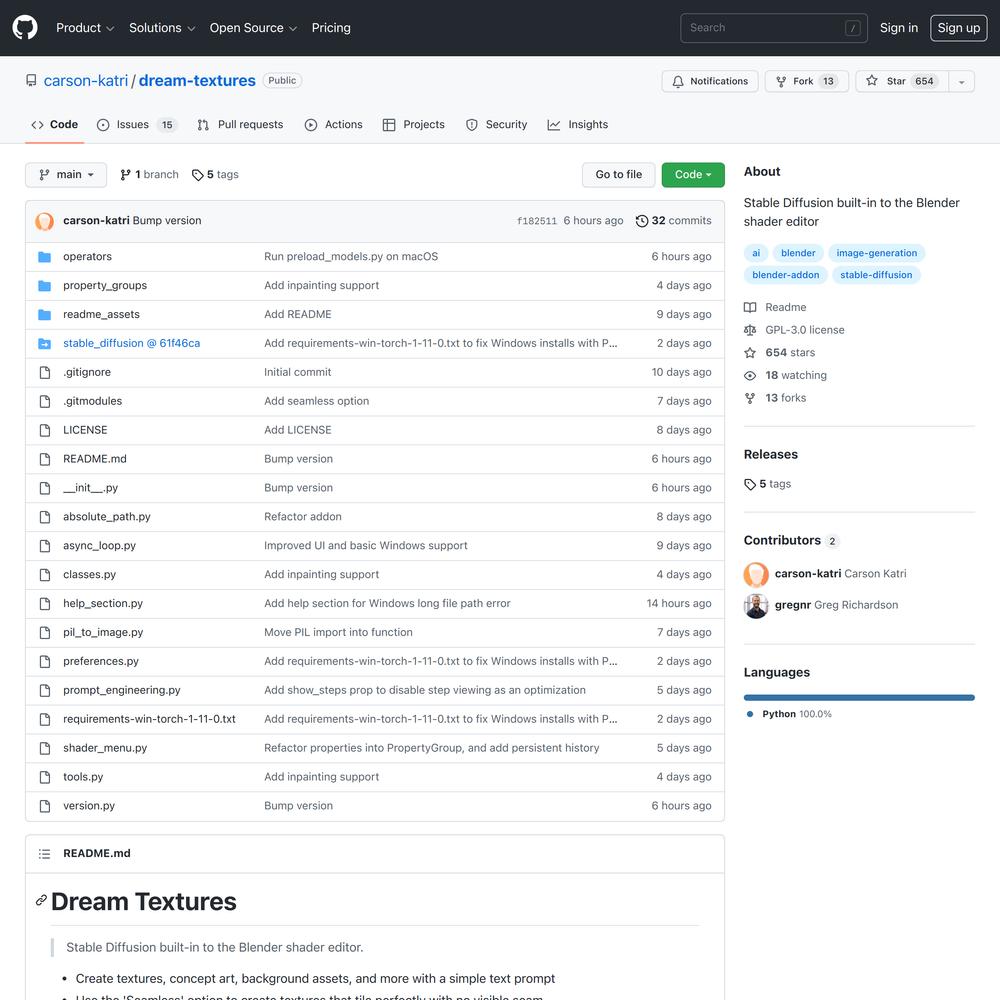1000x1000 pixels.
Task: Click the scale icon beside GPL-3.0 license
Action: point(750,330)
